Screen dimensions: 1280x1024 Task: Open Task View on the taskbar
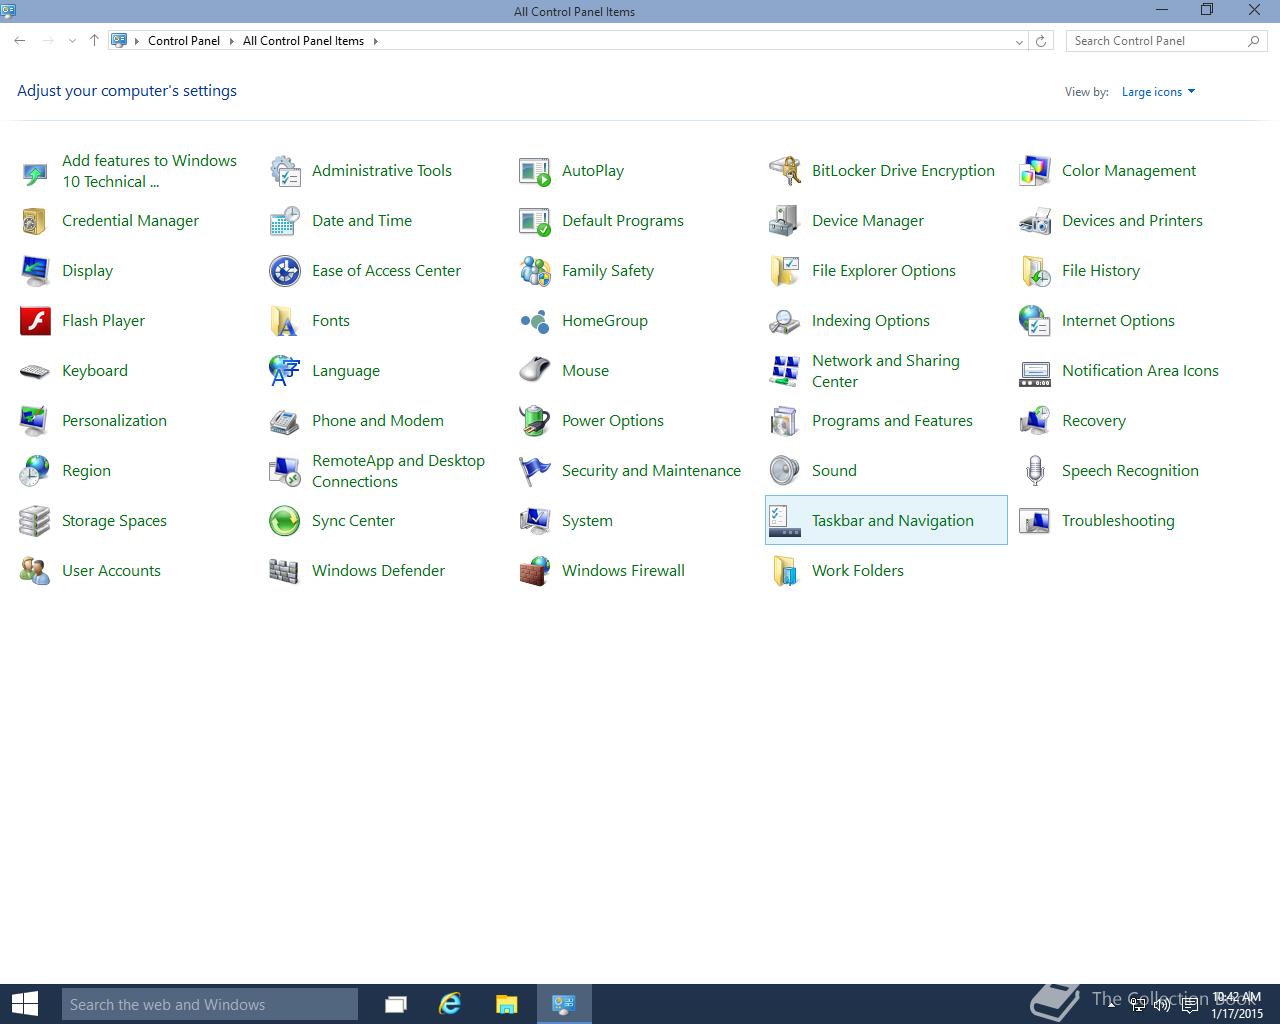point(396,1004)
